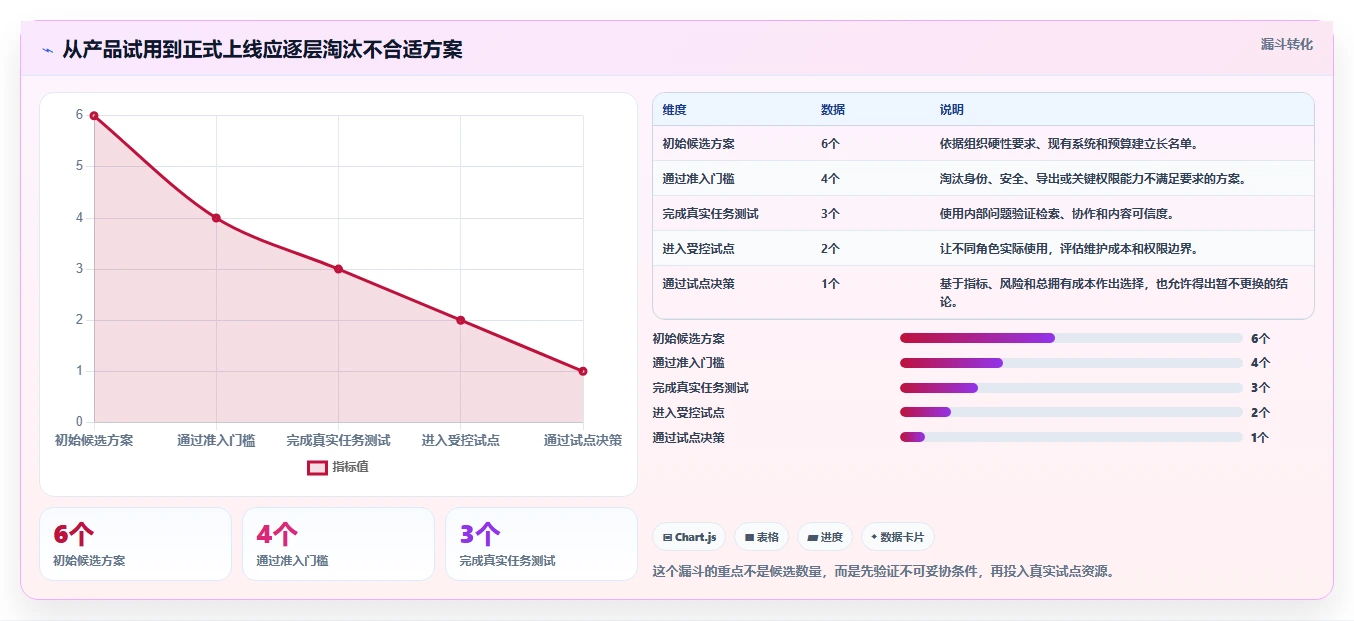Click table cell 通过准入门槛
The width and height of the screenshot is (1354, 621).
698,179
